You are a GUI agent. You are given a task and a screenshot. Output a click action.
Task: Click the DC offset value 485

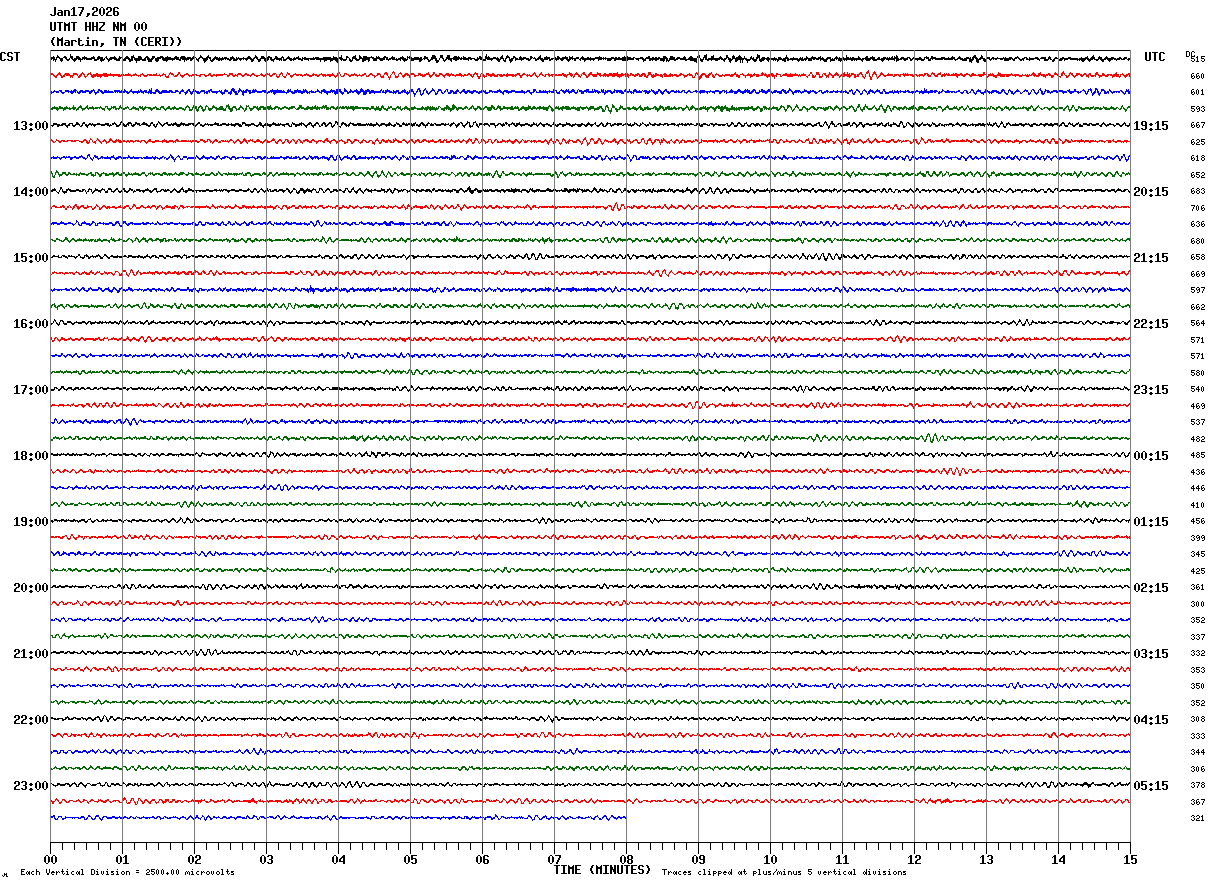pyautogui.click(x=1197, y=456)
